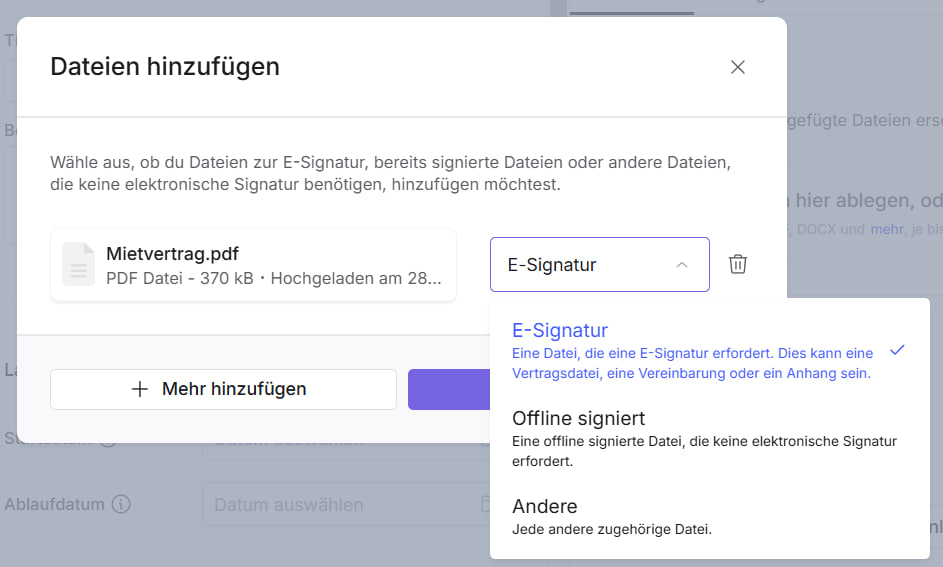Click the purple confirm button
The height and width of the screenshot is (567, 943).
(x=448, y=389)
